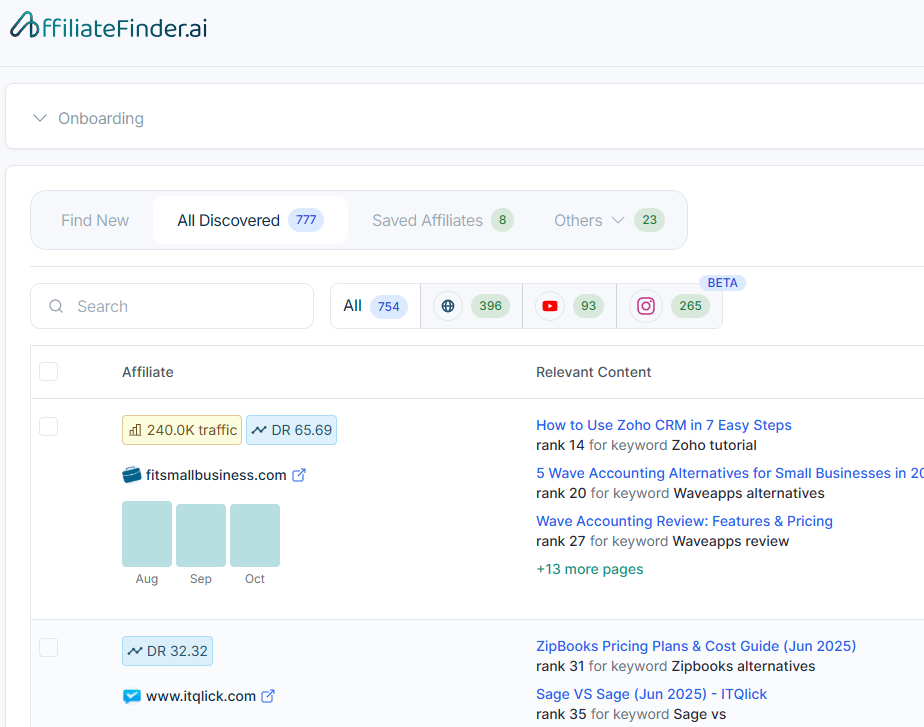The height and width of the screenshot is (727, 924).
Task: Filter by web globe icon
Action: [448, 306]
